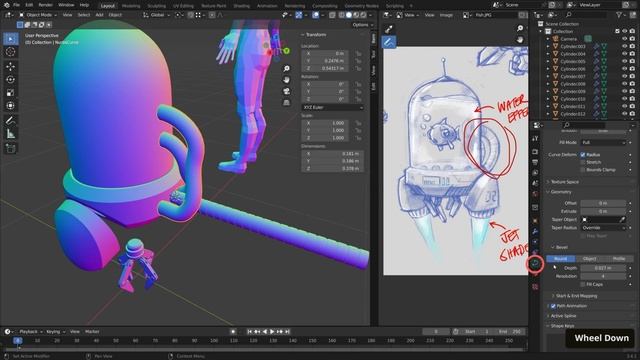Select the Transform tool
Screen dimensions: 640x360
coord(11,106)
